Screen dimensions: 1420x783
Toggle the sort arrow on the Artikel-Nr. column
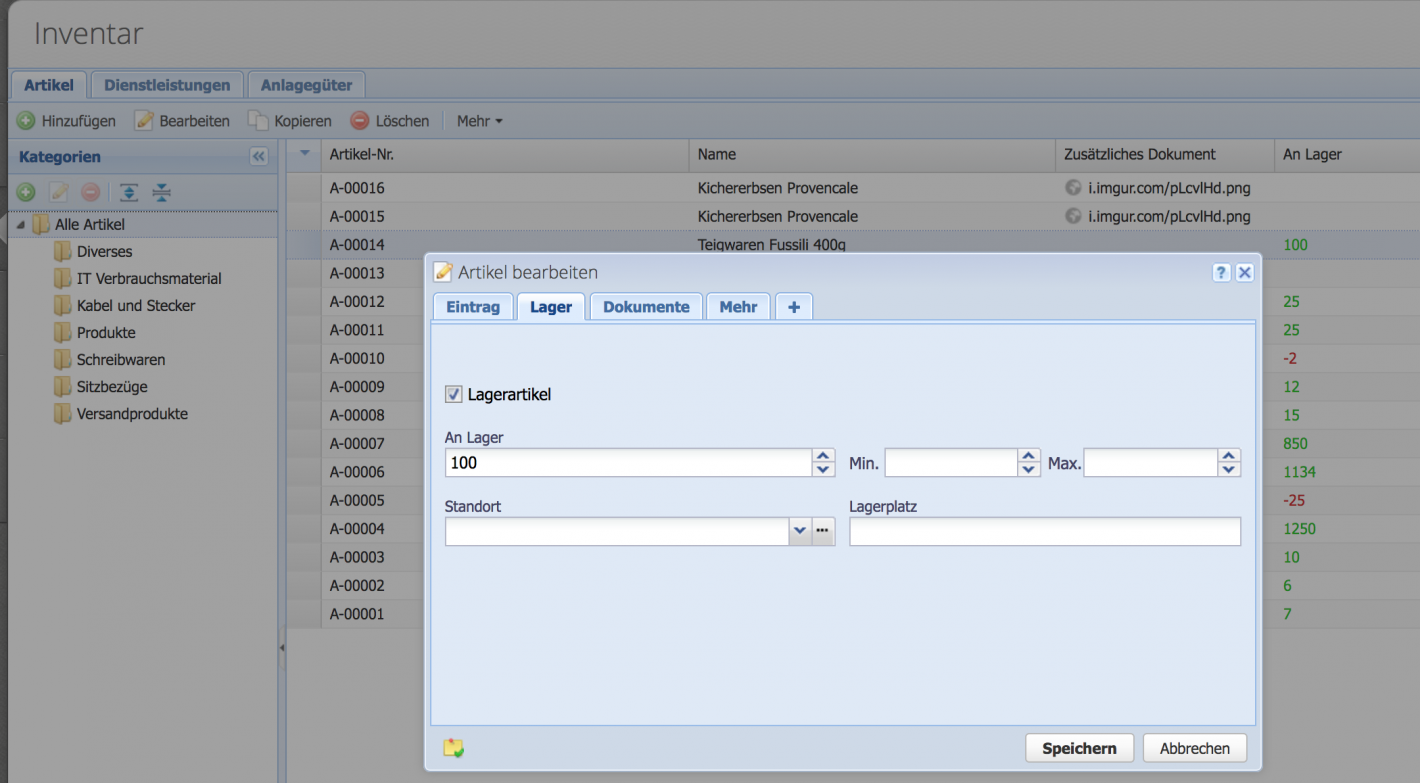(305, 154)
